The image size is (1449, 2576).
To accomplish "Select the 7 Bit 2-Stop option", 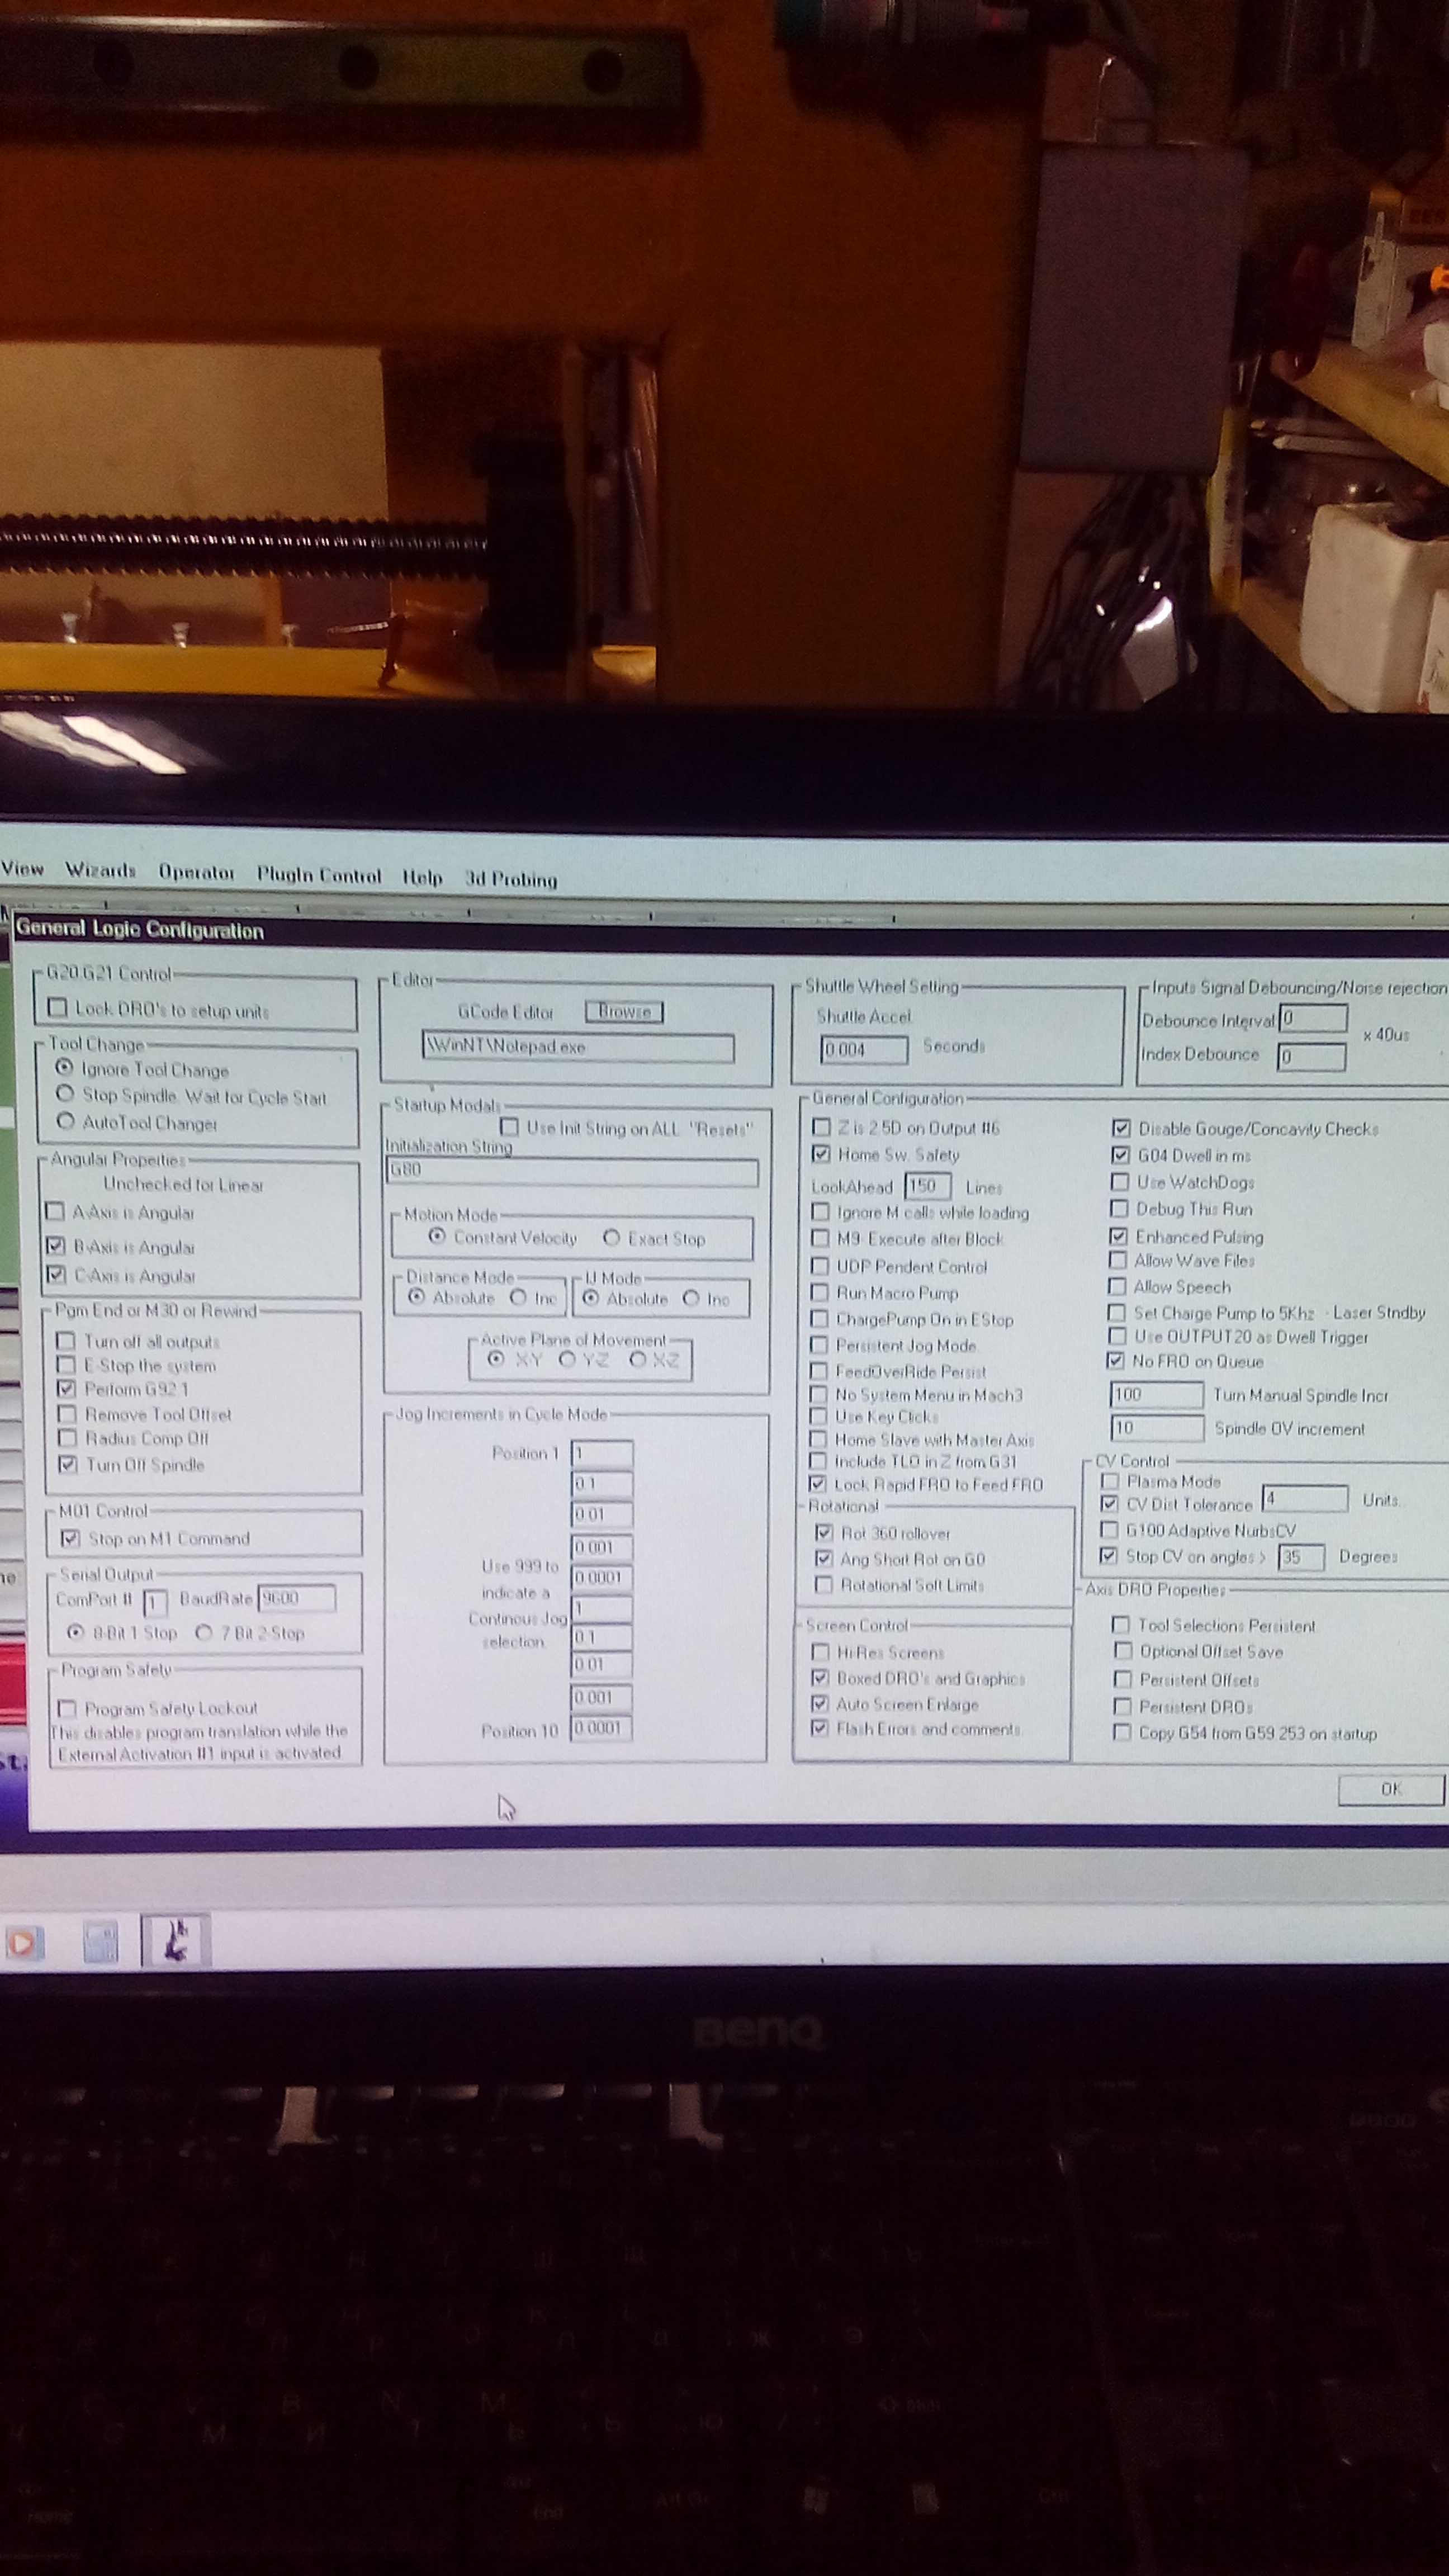I will (x=204, y=1632).
